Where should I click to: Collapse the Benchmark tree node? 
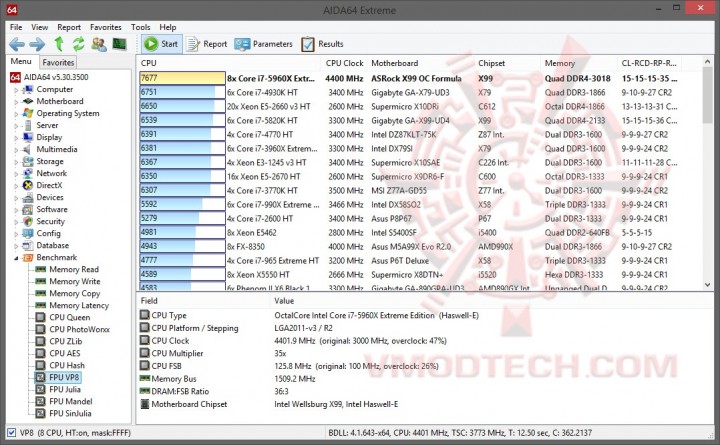16,258
